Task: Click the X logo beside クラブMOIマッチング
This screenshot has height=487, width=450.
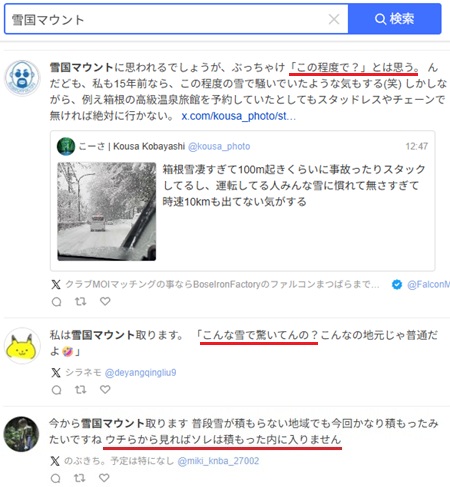Action: [56, 284]
